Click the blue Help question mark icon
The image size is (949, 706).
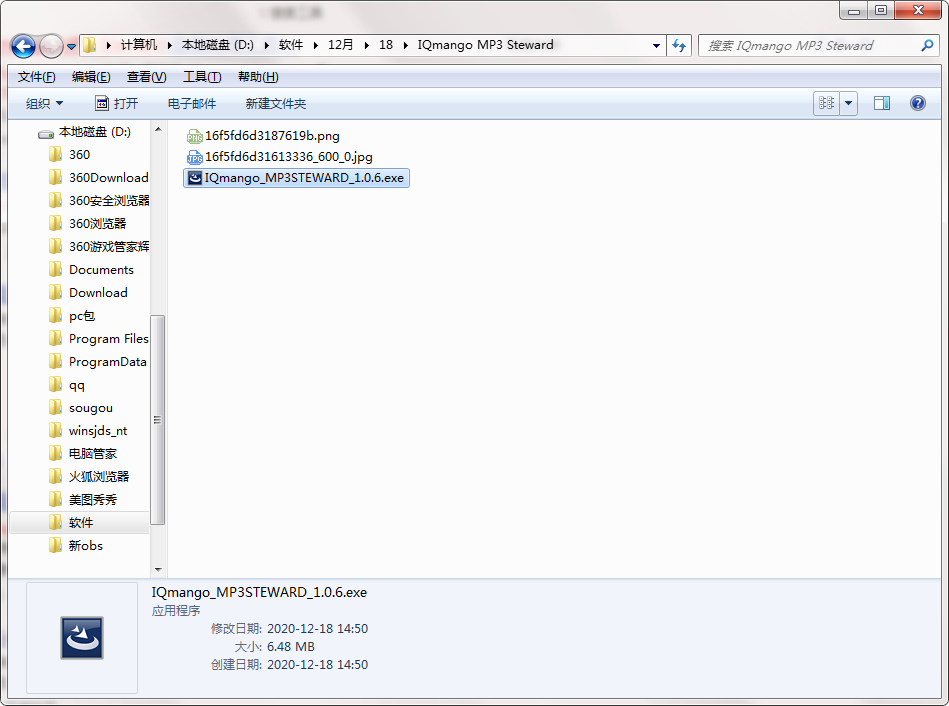(x=918, y=103)
